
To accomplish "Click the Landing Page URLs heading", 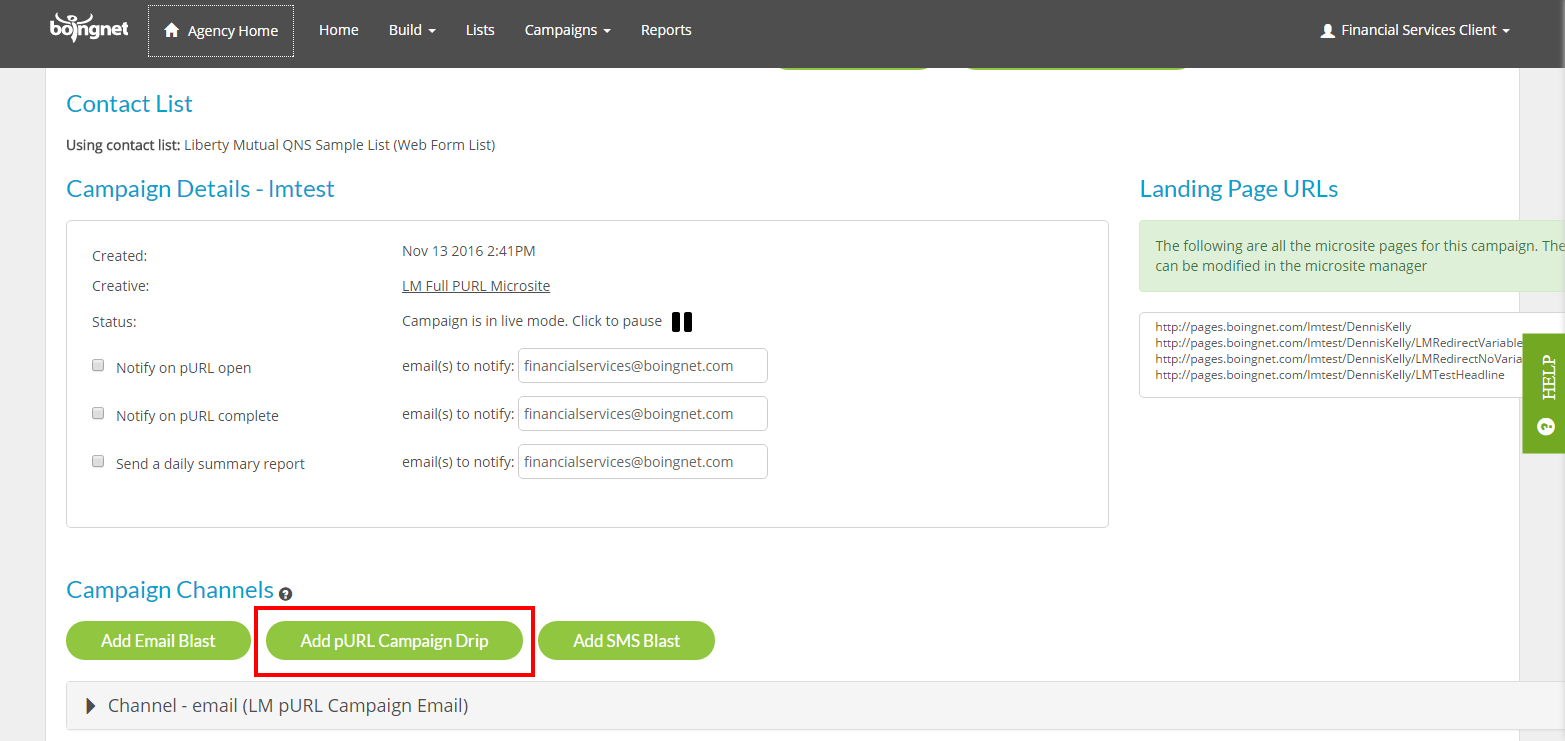I will [1239, 189].
